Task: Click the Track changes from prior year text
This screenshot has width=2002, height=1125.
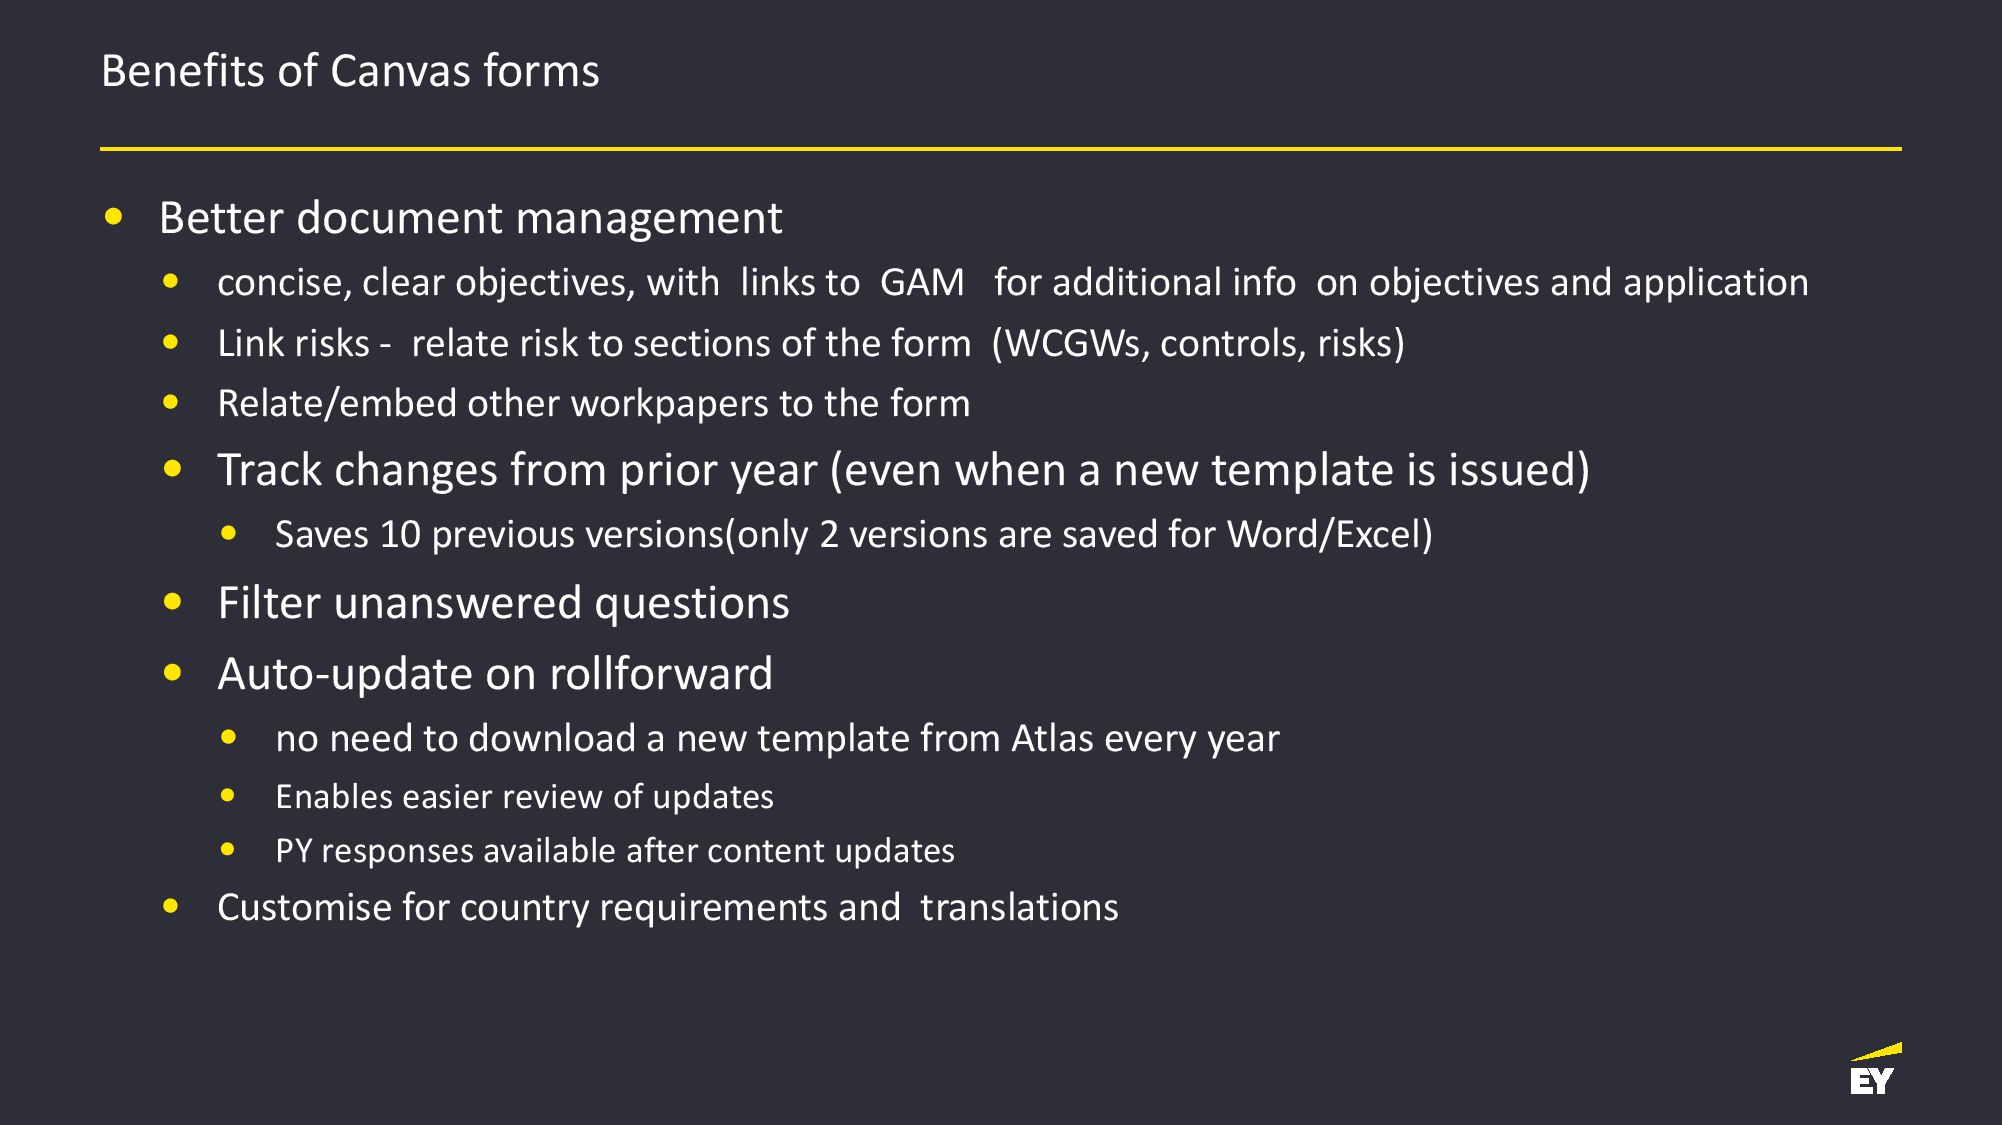Action: 903,470
